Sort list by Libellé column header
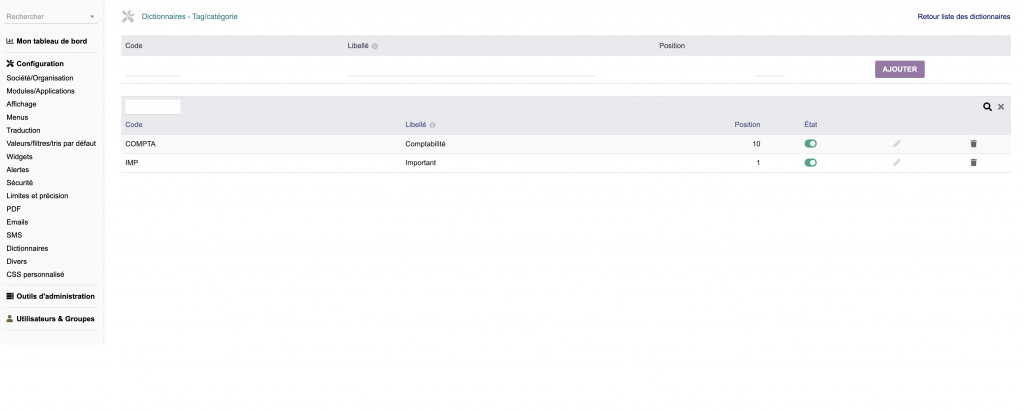 pos(415,125)
